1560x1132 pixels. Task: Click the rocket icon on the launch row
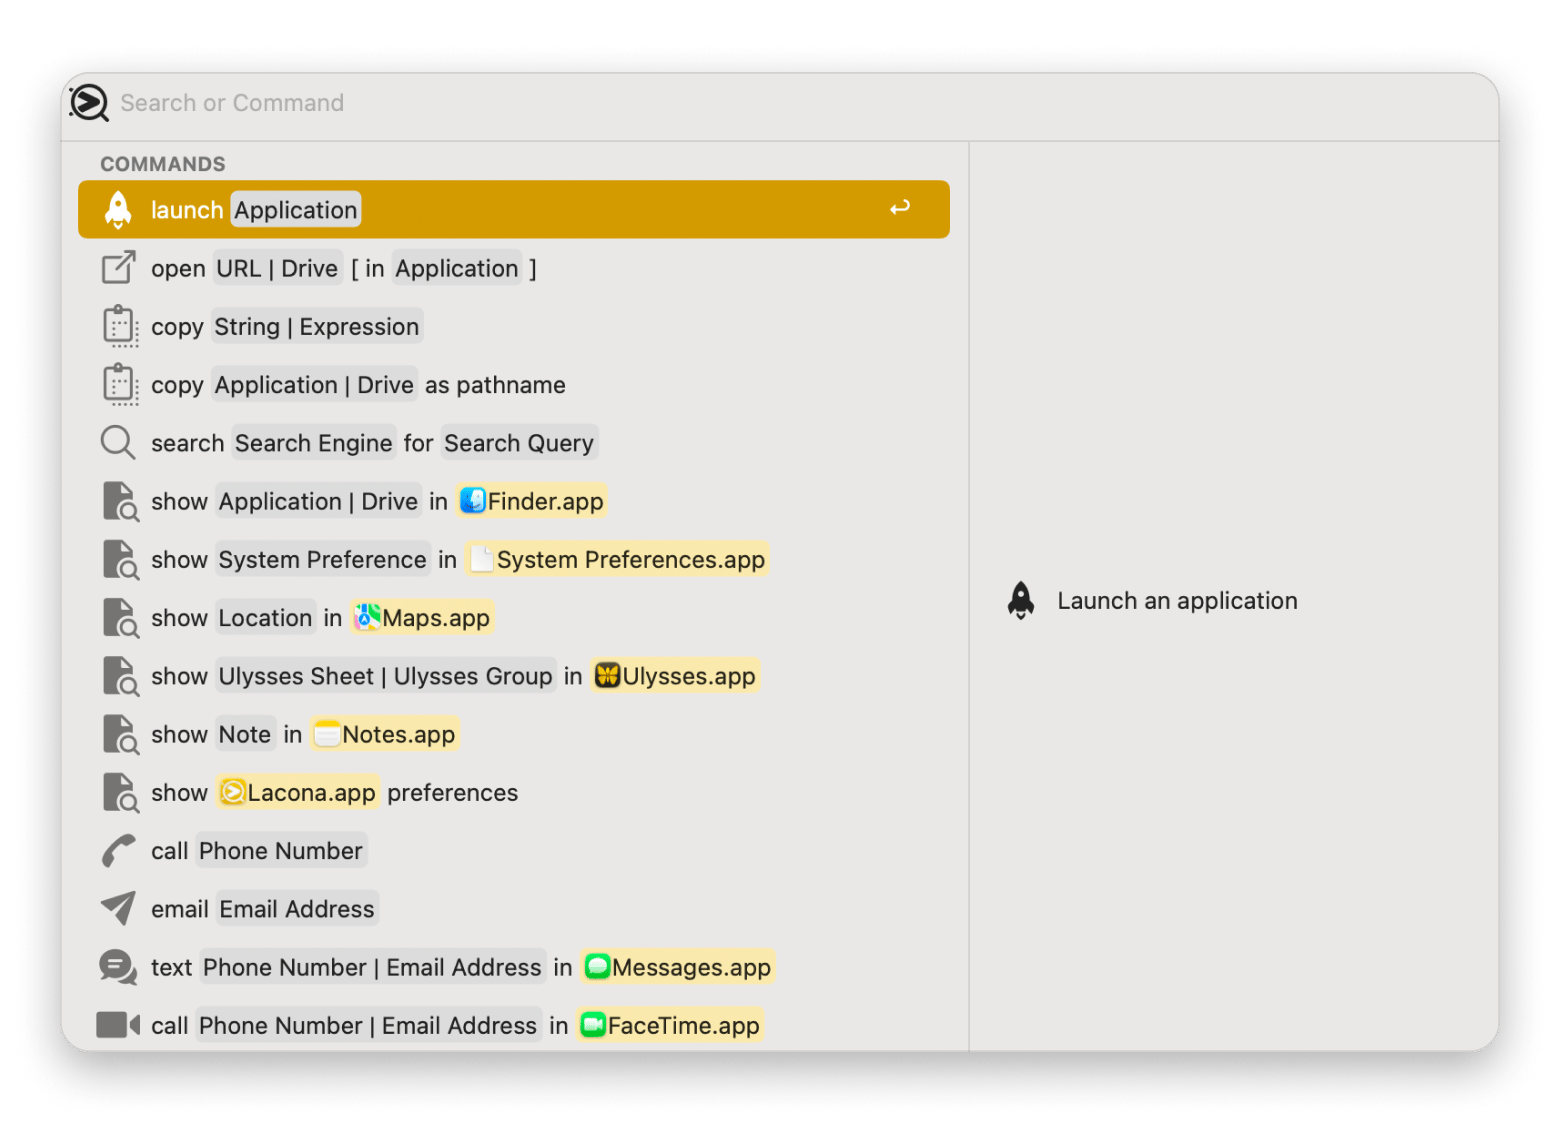click(x=118, y=210)
